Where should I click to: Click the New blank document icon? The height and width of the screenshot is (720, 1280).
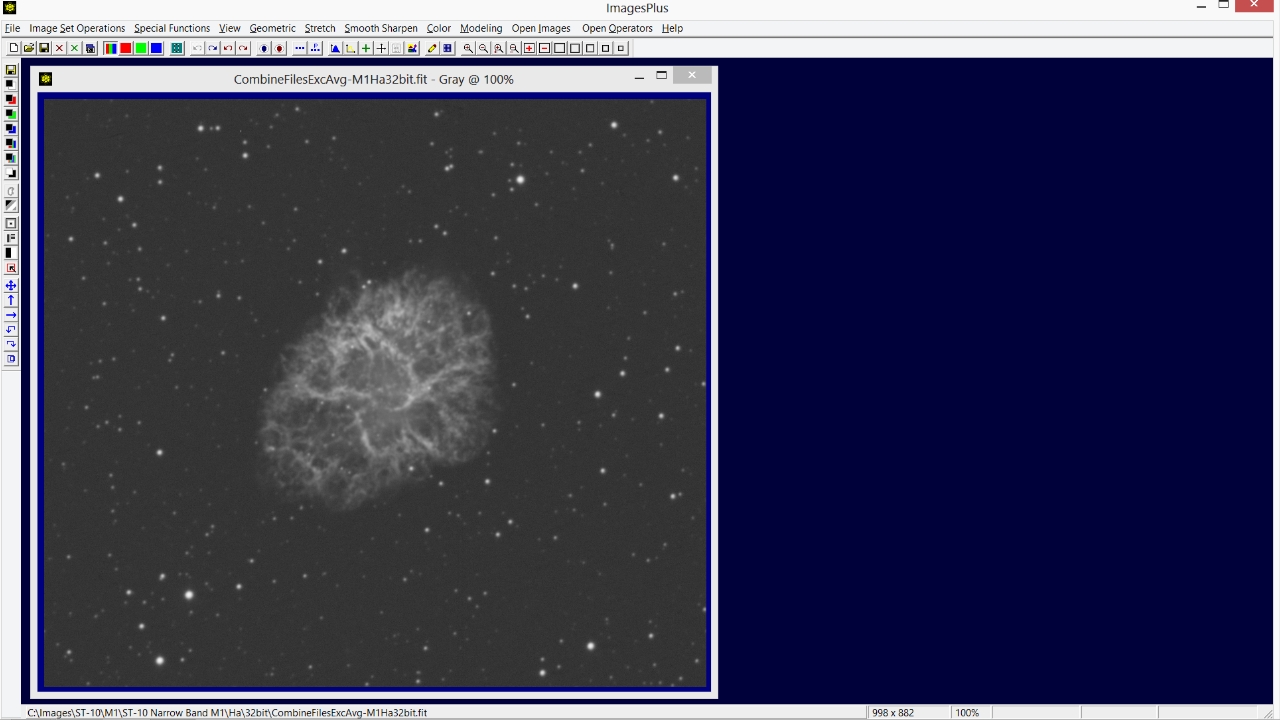14,48
